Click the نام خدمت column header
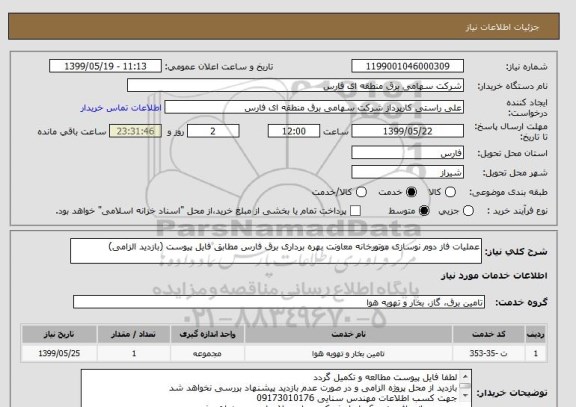The width and height of the screenshot is (576, 407). tap(348, 334)
